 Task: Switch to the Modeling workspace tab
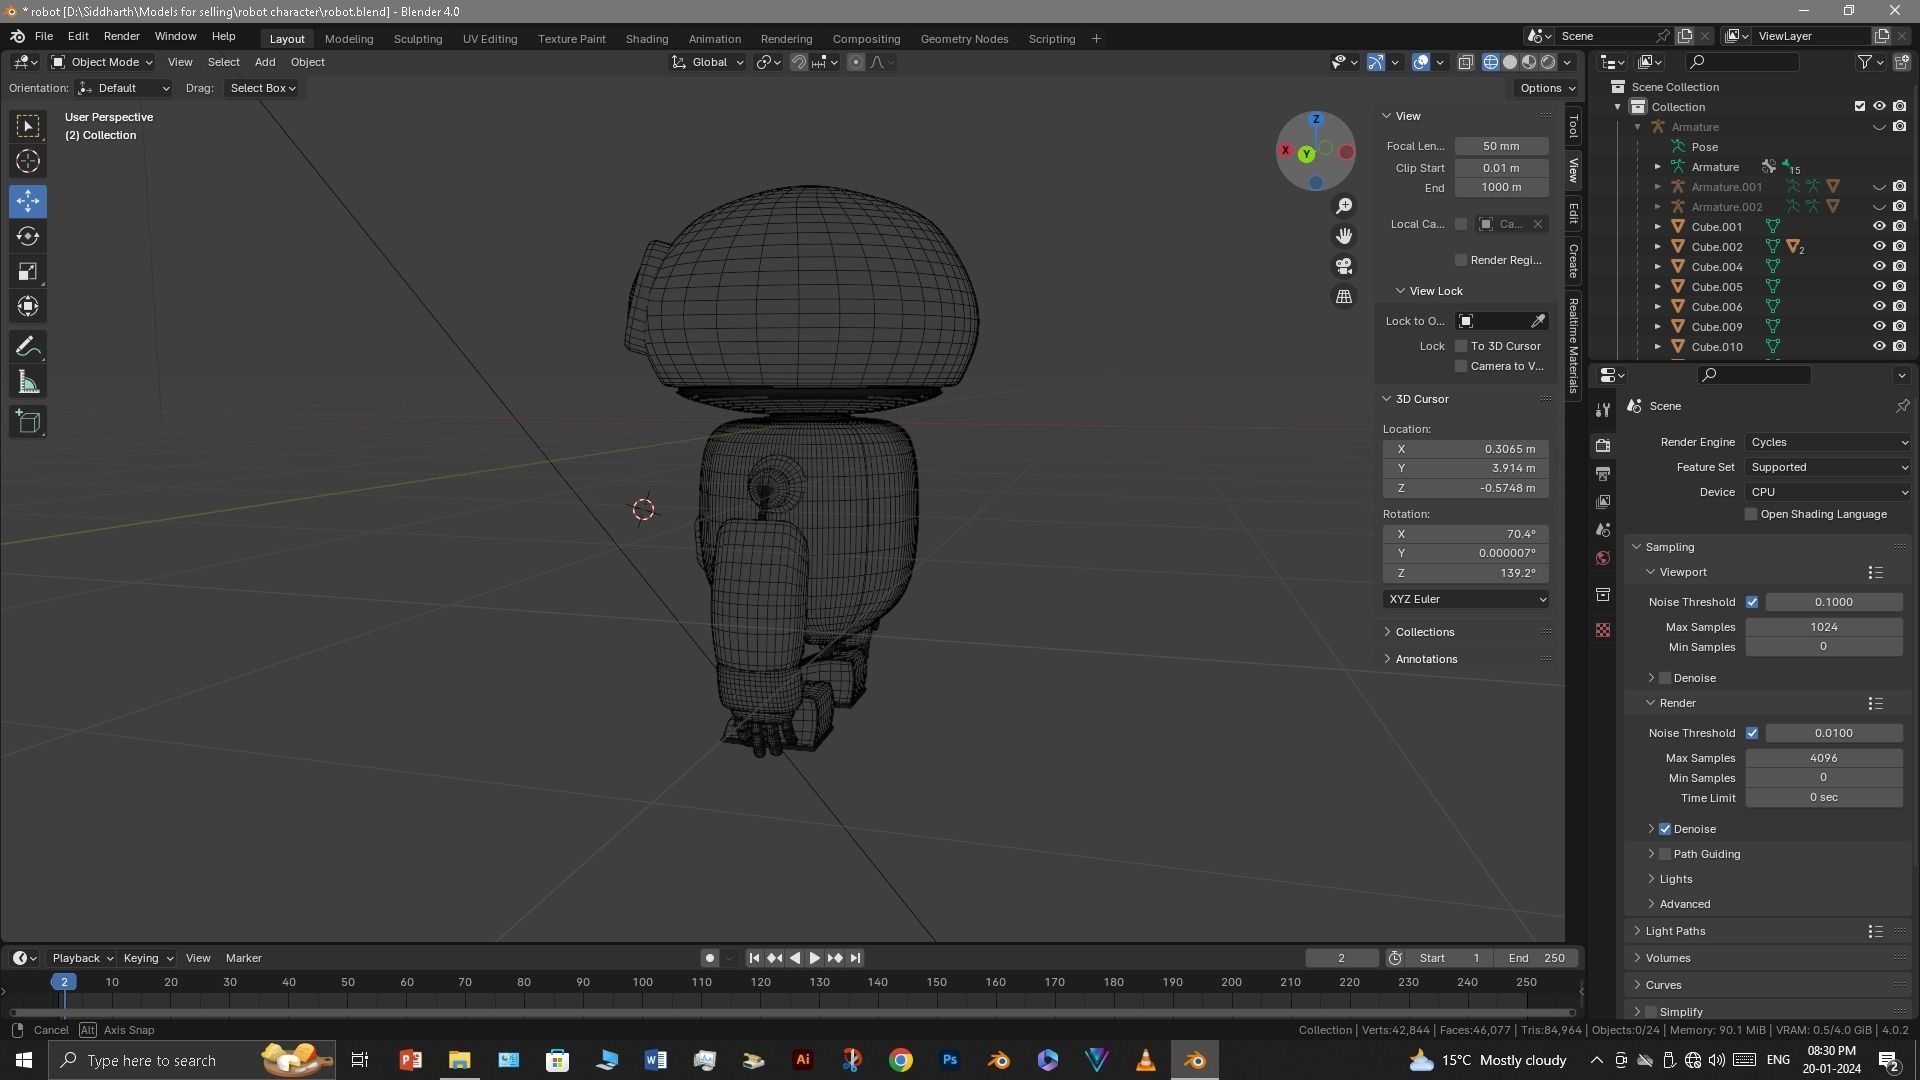pos(349,39)
